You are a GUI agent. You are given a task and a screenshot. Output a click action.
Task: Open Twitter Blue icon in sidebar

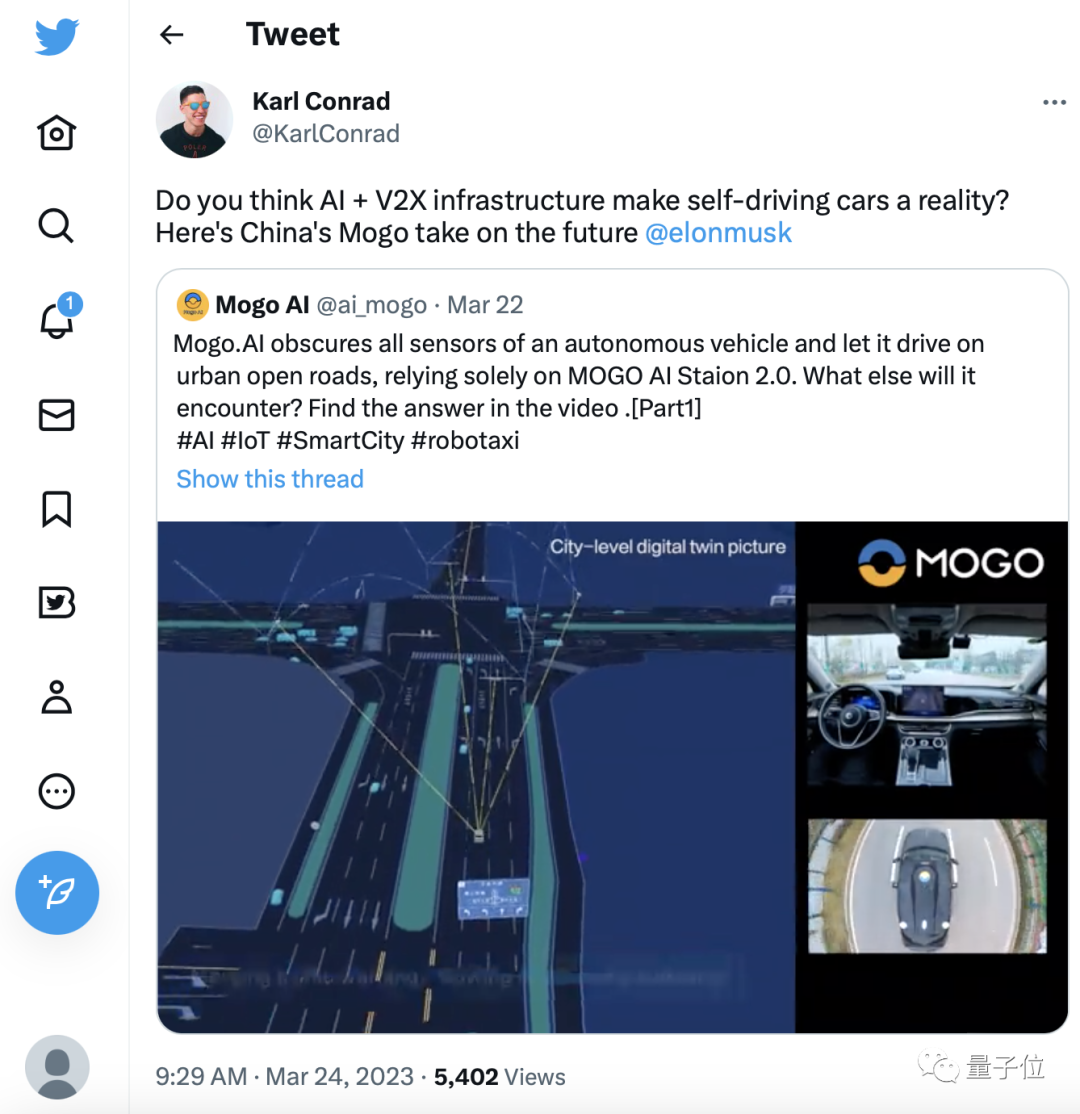pyautogui.click(x=56, y=602)
